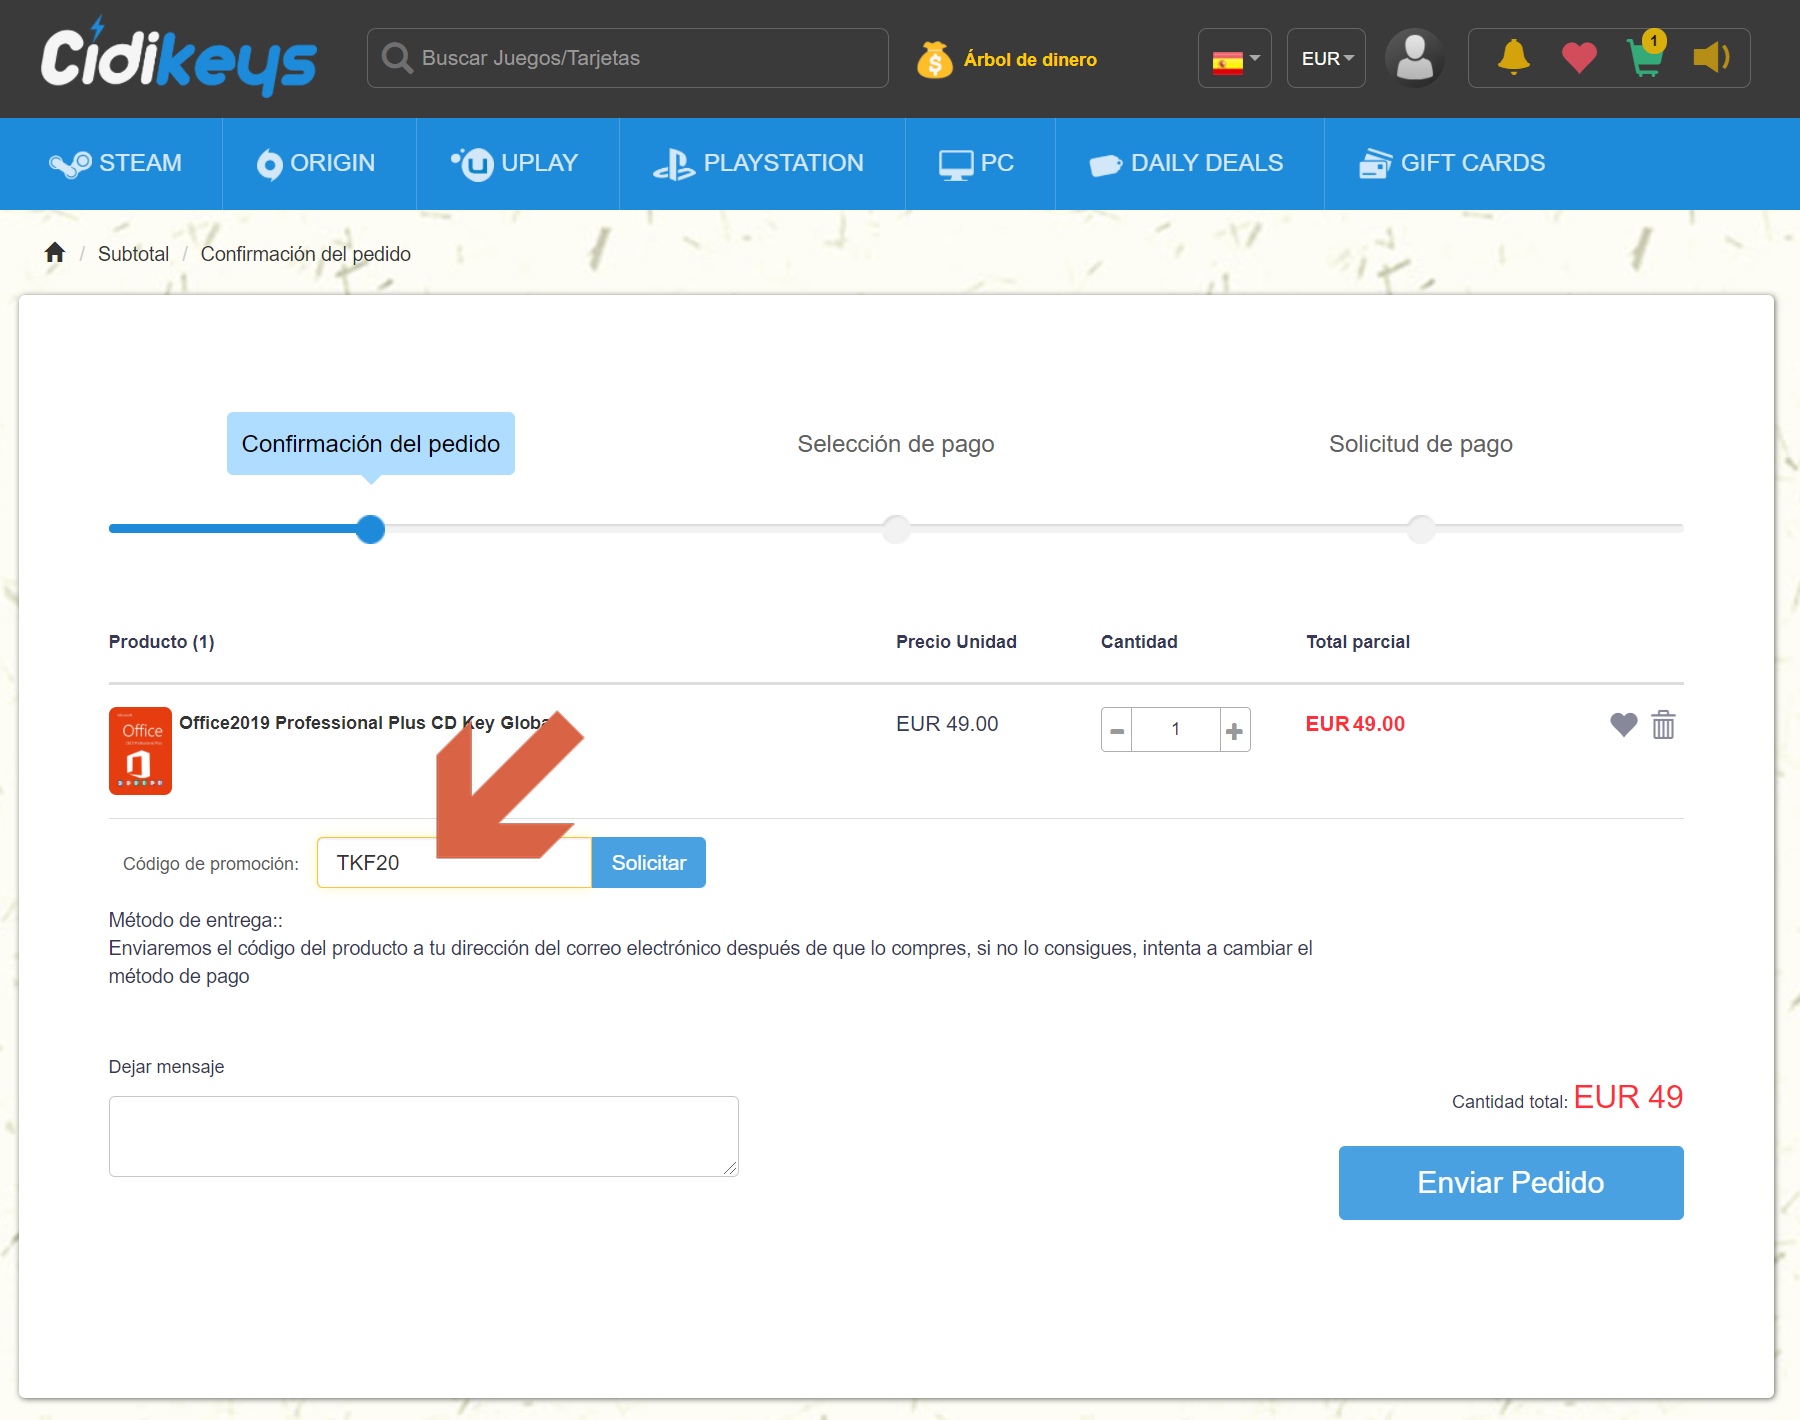Image resolution: width=1800 pixels, height=1420 pixels.
Task: Click Enviar Pedido button
Action: (1511, 1183)
